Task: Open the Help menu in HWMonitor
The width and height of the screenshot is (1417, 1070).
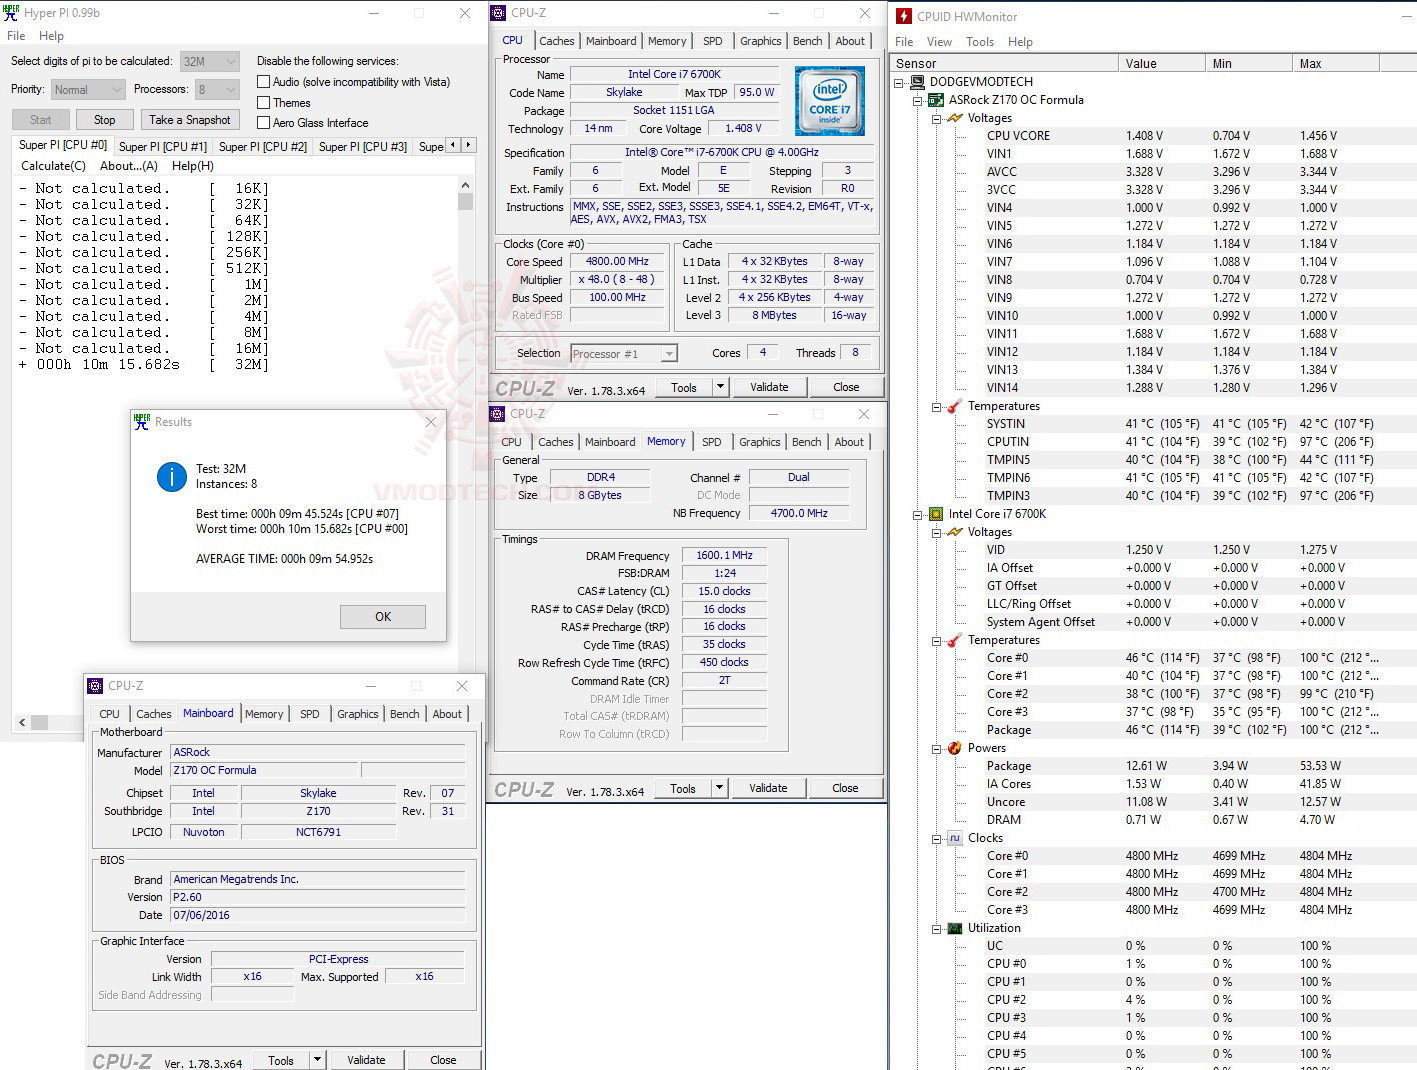Action: [x=1020, y=42]
